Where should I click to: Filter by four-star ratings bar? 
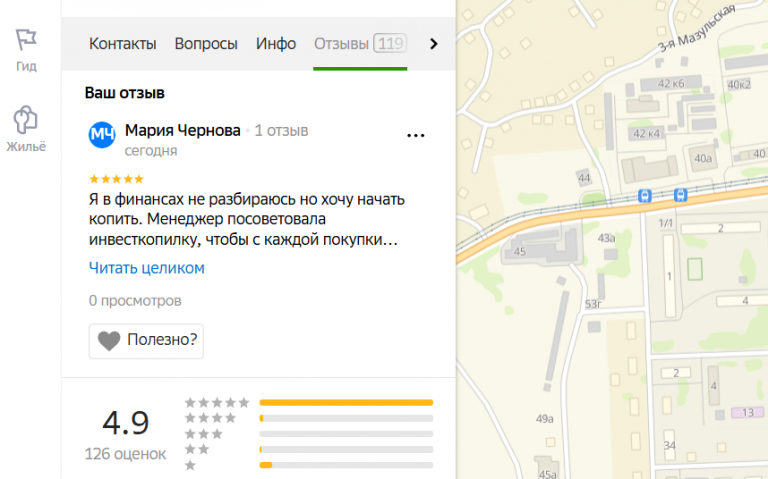tap(346, 419)
